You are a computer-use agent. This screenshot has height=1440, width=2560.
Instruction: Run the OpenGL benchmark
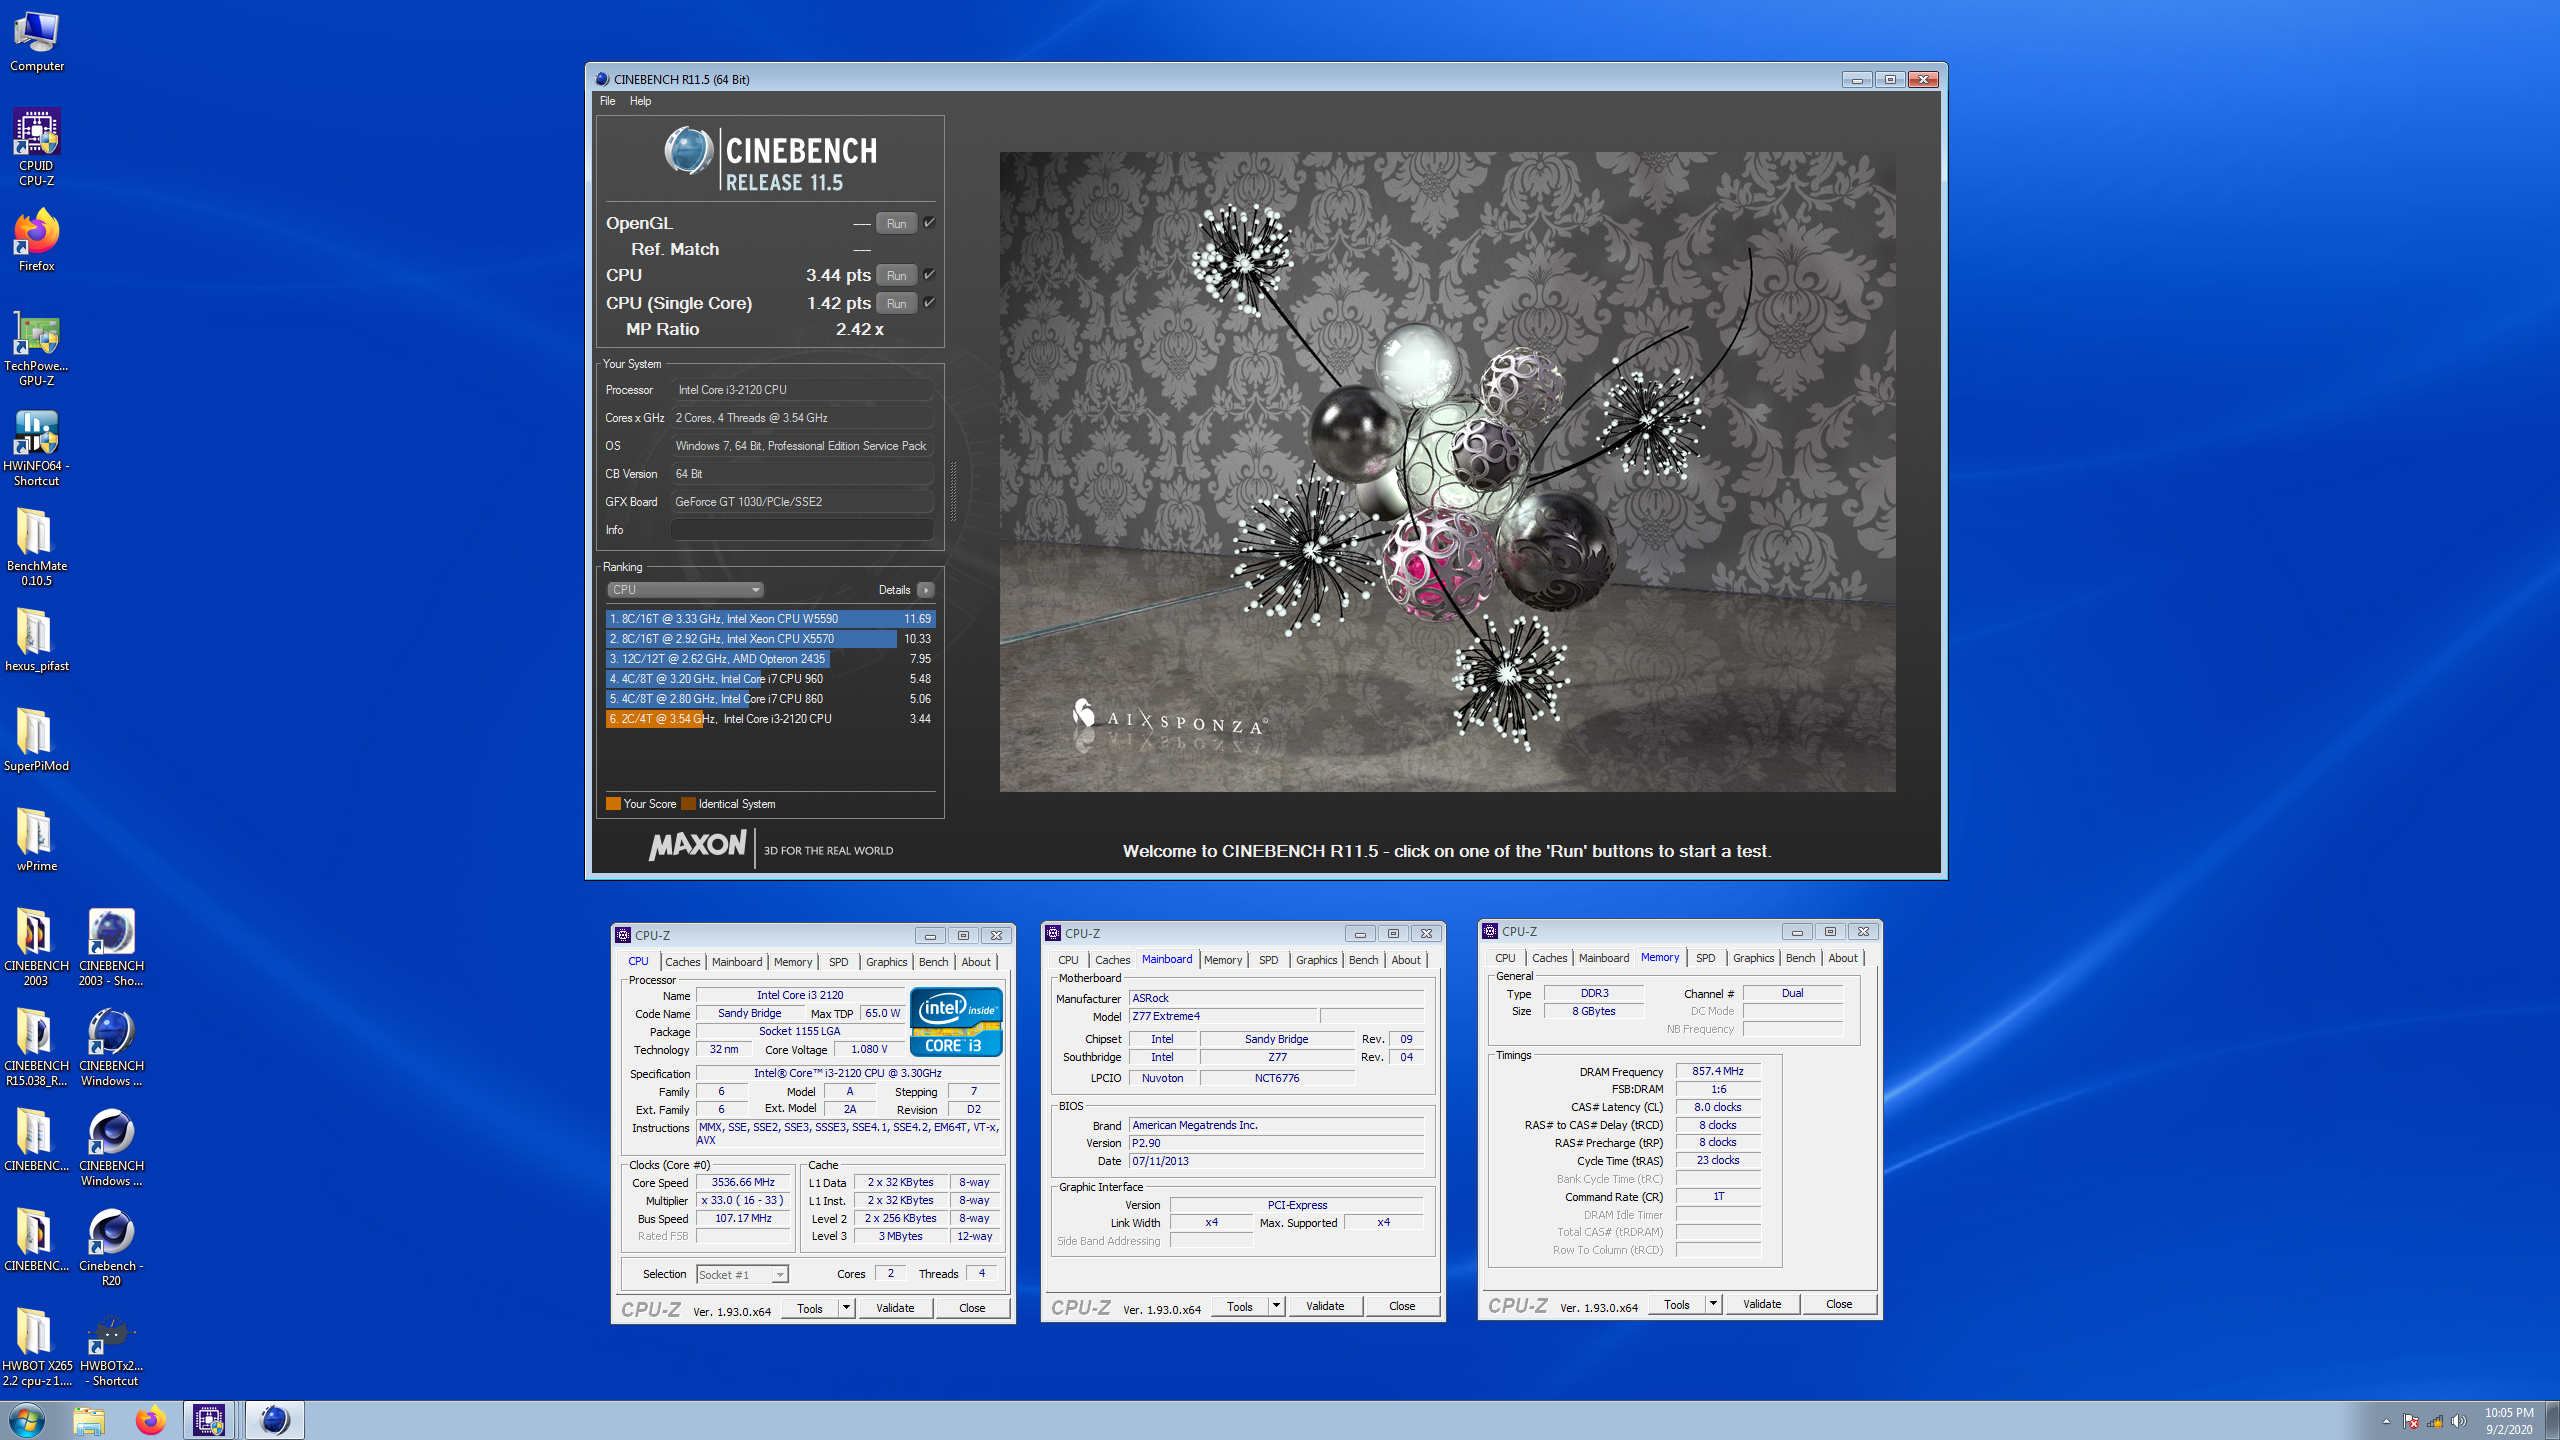tap(896, 223)
